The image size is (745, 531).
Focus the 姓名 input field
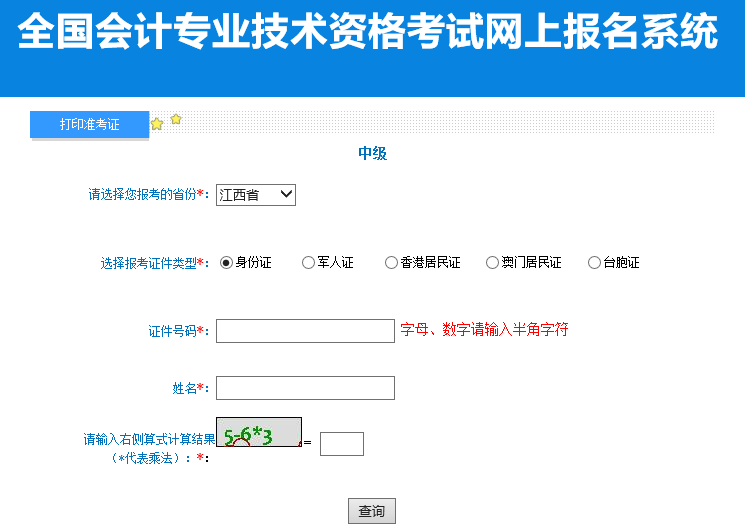(305, 388)
